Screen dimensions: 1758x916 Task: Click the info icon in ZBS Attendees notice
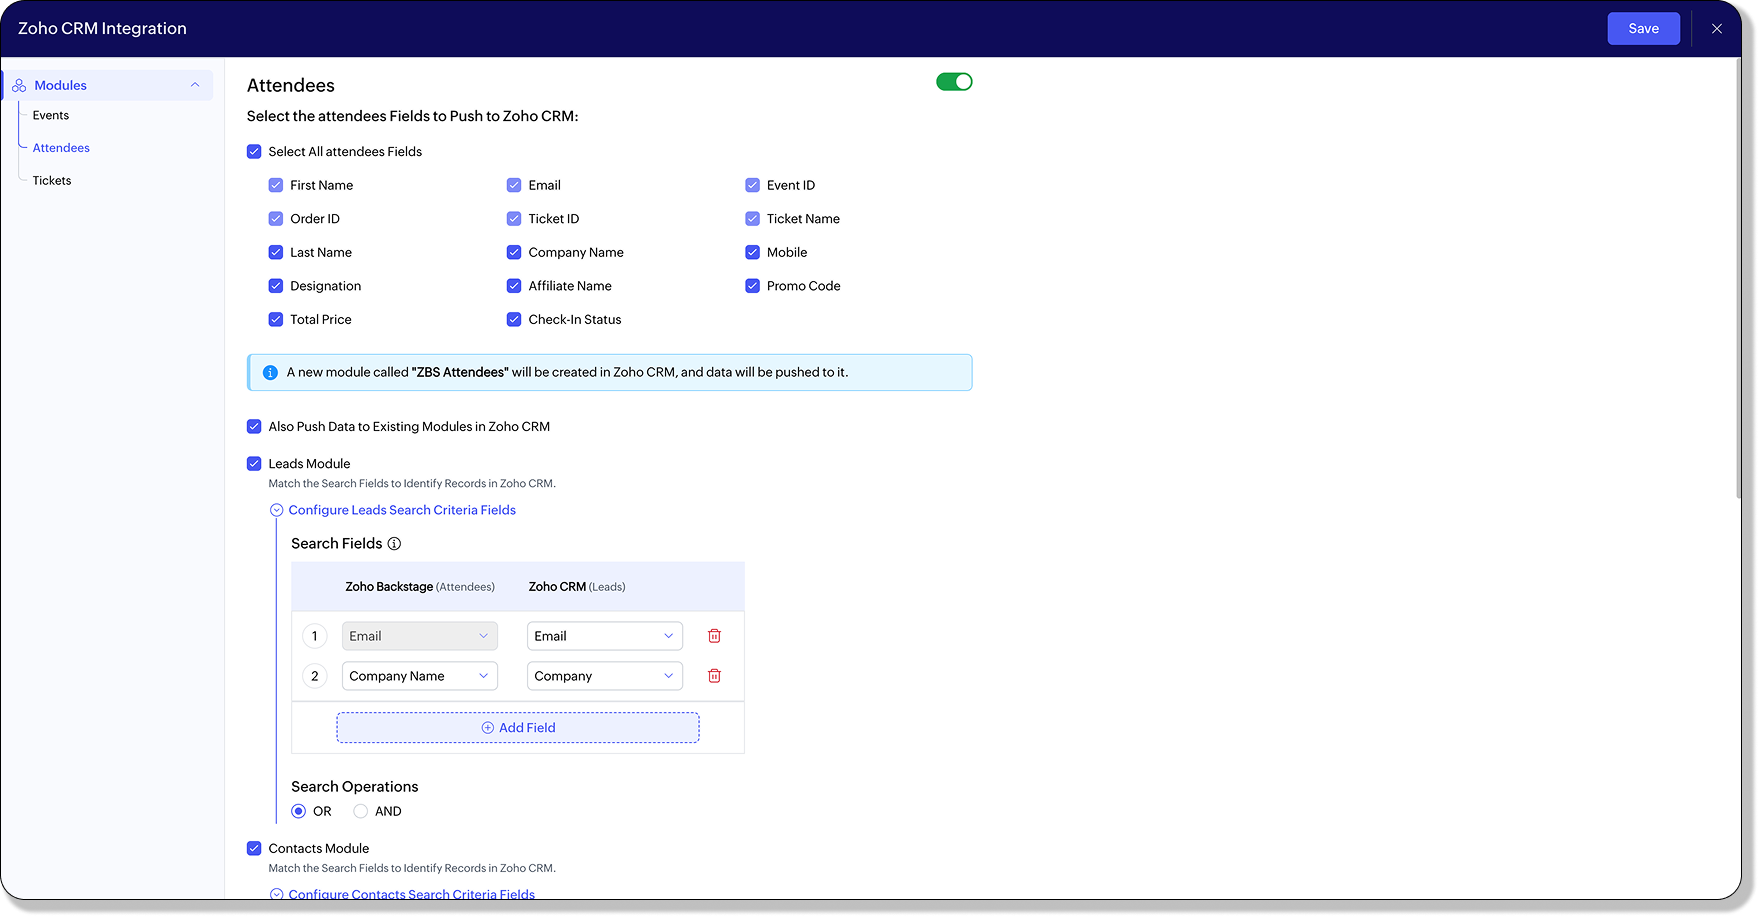point(270,373)
